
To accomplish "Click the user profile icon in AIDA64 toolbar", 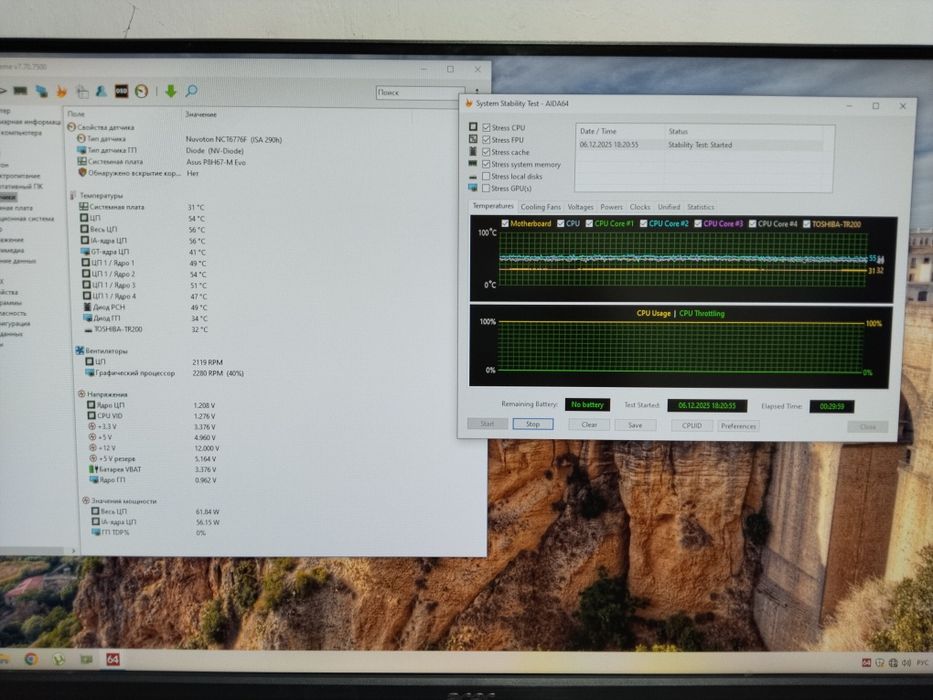I will click(x=101, y=91).
